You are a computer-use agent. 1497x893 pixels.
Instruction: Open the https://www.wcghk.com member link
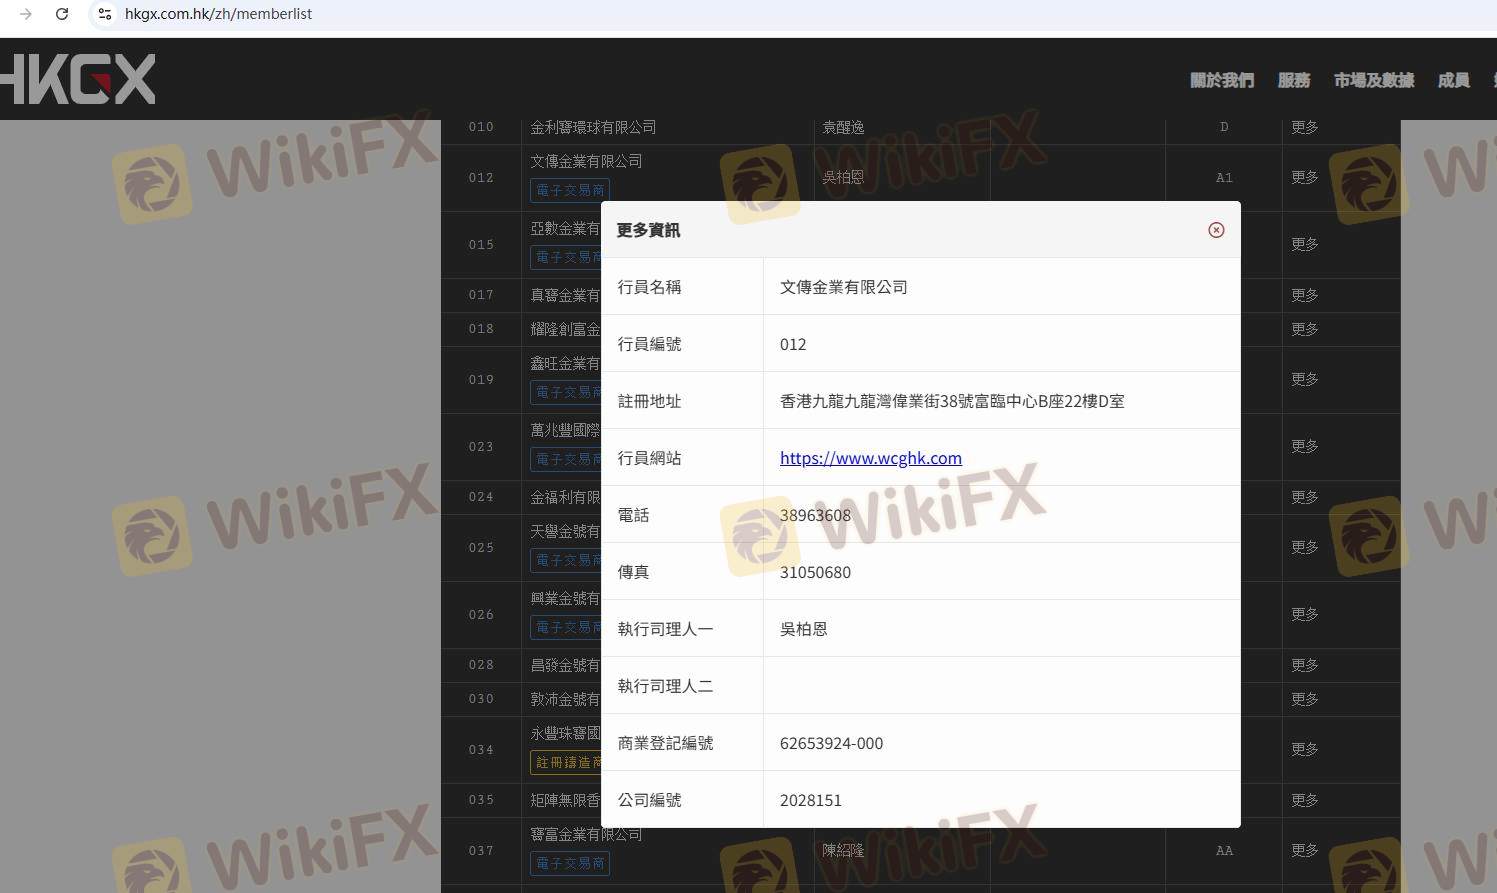pyautogui.click(x=870, y=458)
